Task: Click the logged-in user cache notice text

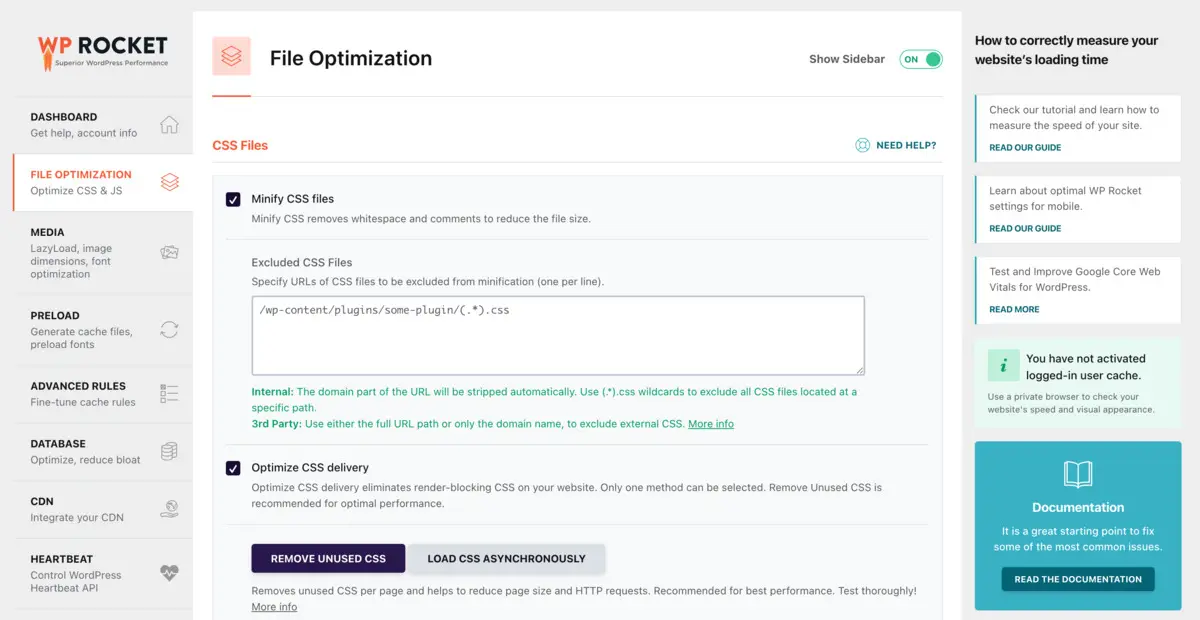Action: pyautogui.click(x=1086, y=367)
